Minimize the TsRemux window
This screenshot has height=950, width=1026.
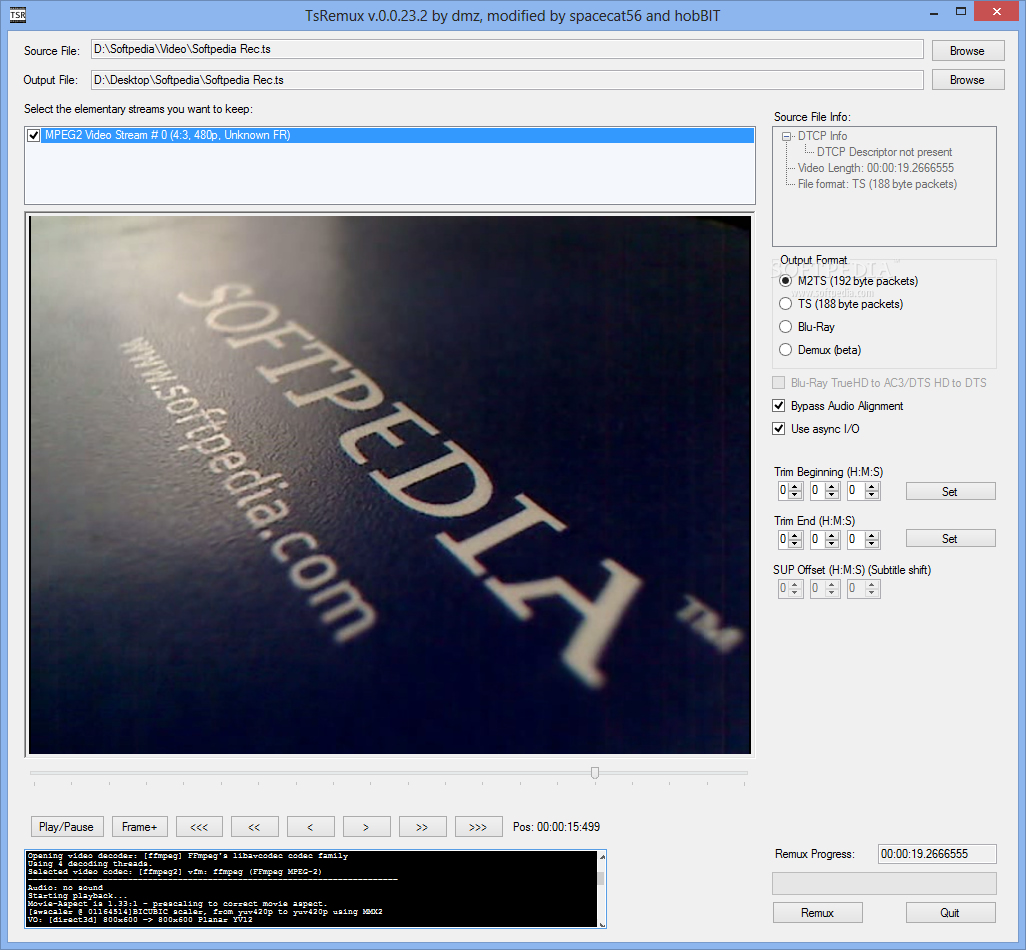point(934,12)
